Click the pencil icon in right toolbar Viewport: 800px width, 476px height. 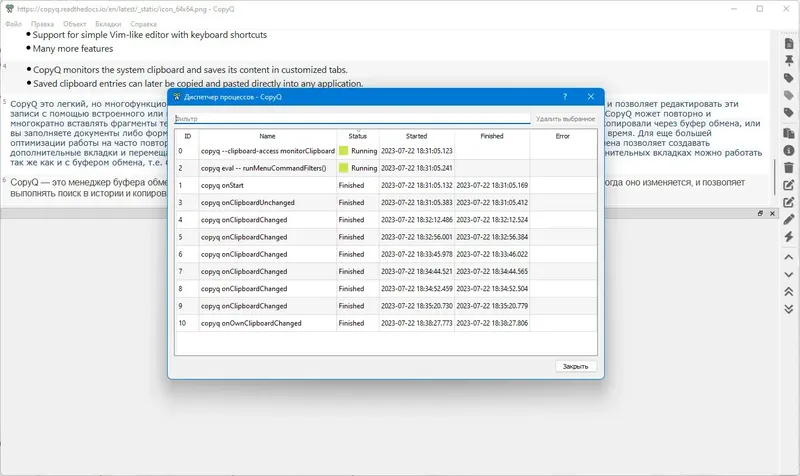[788, 219]
